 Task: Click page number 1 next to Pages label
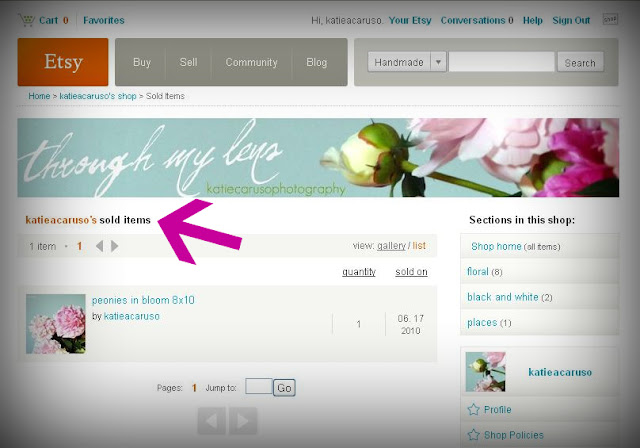coord(194,388)
